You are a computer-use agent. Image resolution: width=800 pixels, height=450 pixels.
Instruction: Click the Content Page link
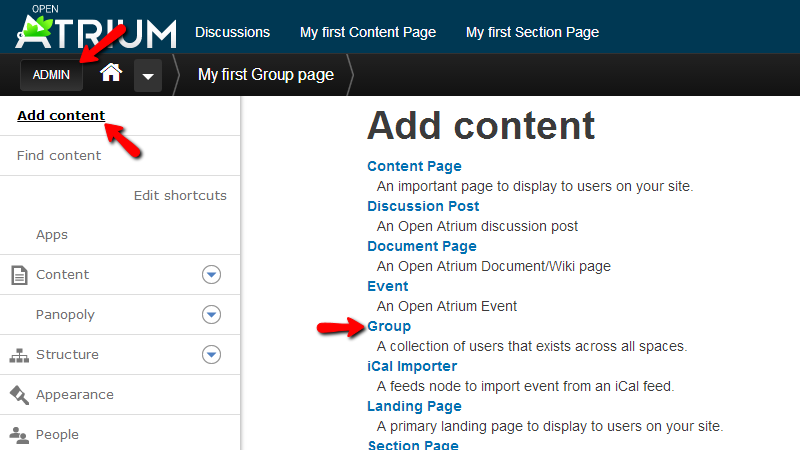(414, 166)
